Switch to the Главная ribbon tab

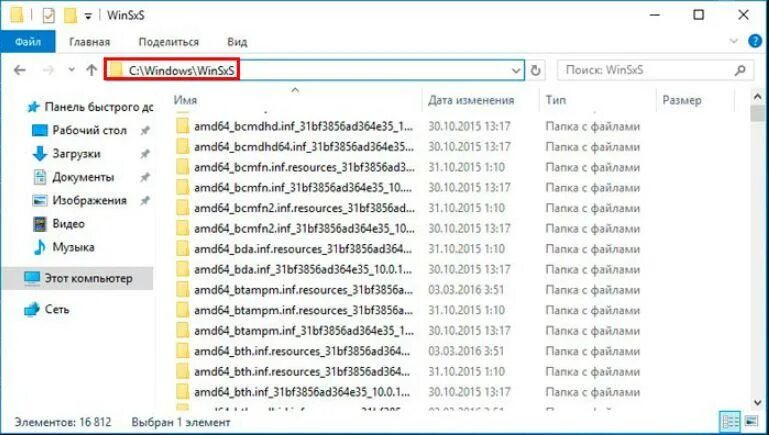pyautogui.click(x=89, y=42)
